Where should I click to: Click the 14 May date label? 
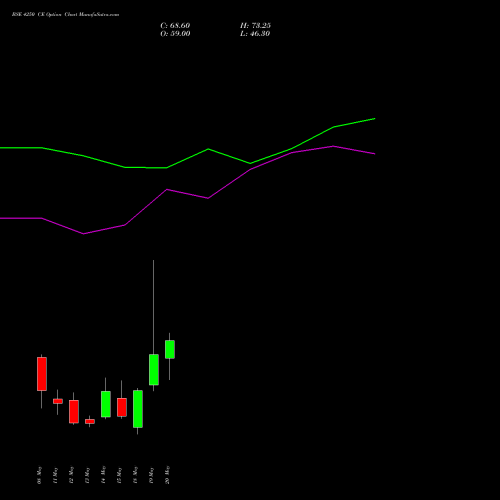pos(104,475)
